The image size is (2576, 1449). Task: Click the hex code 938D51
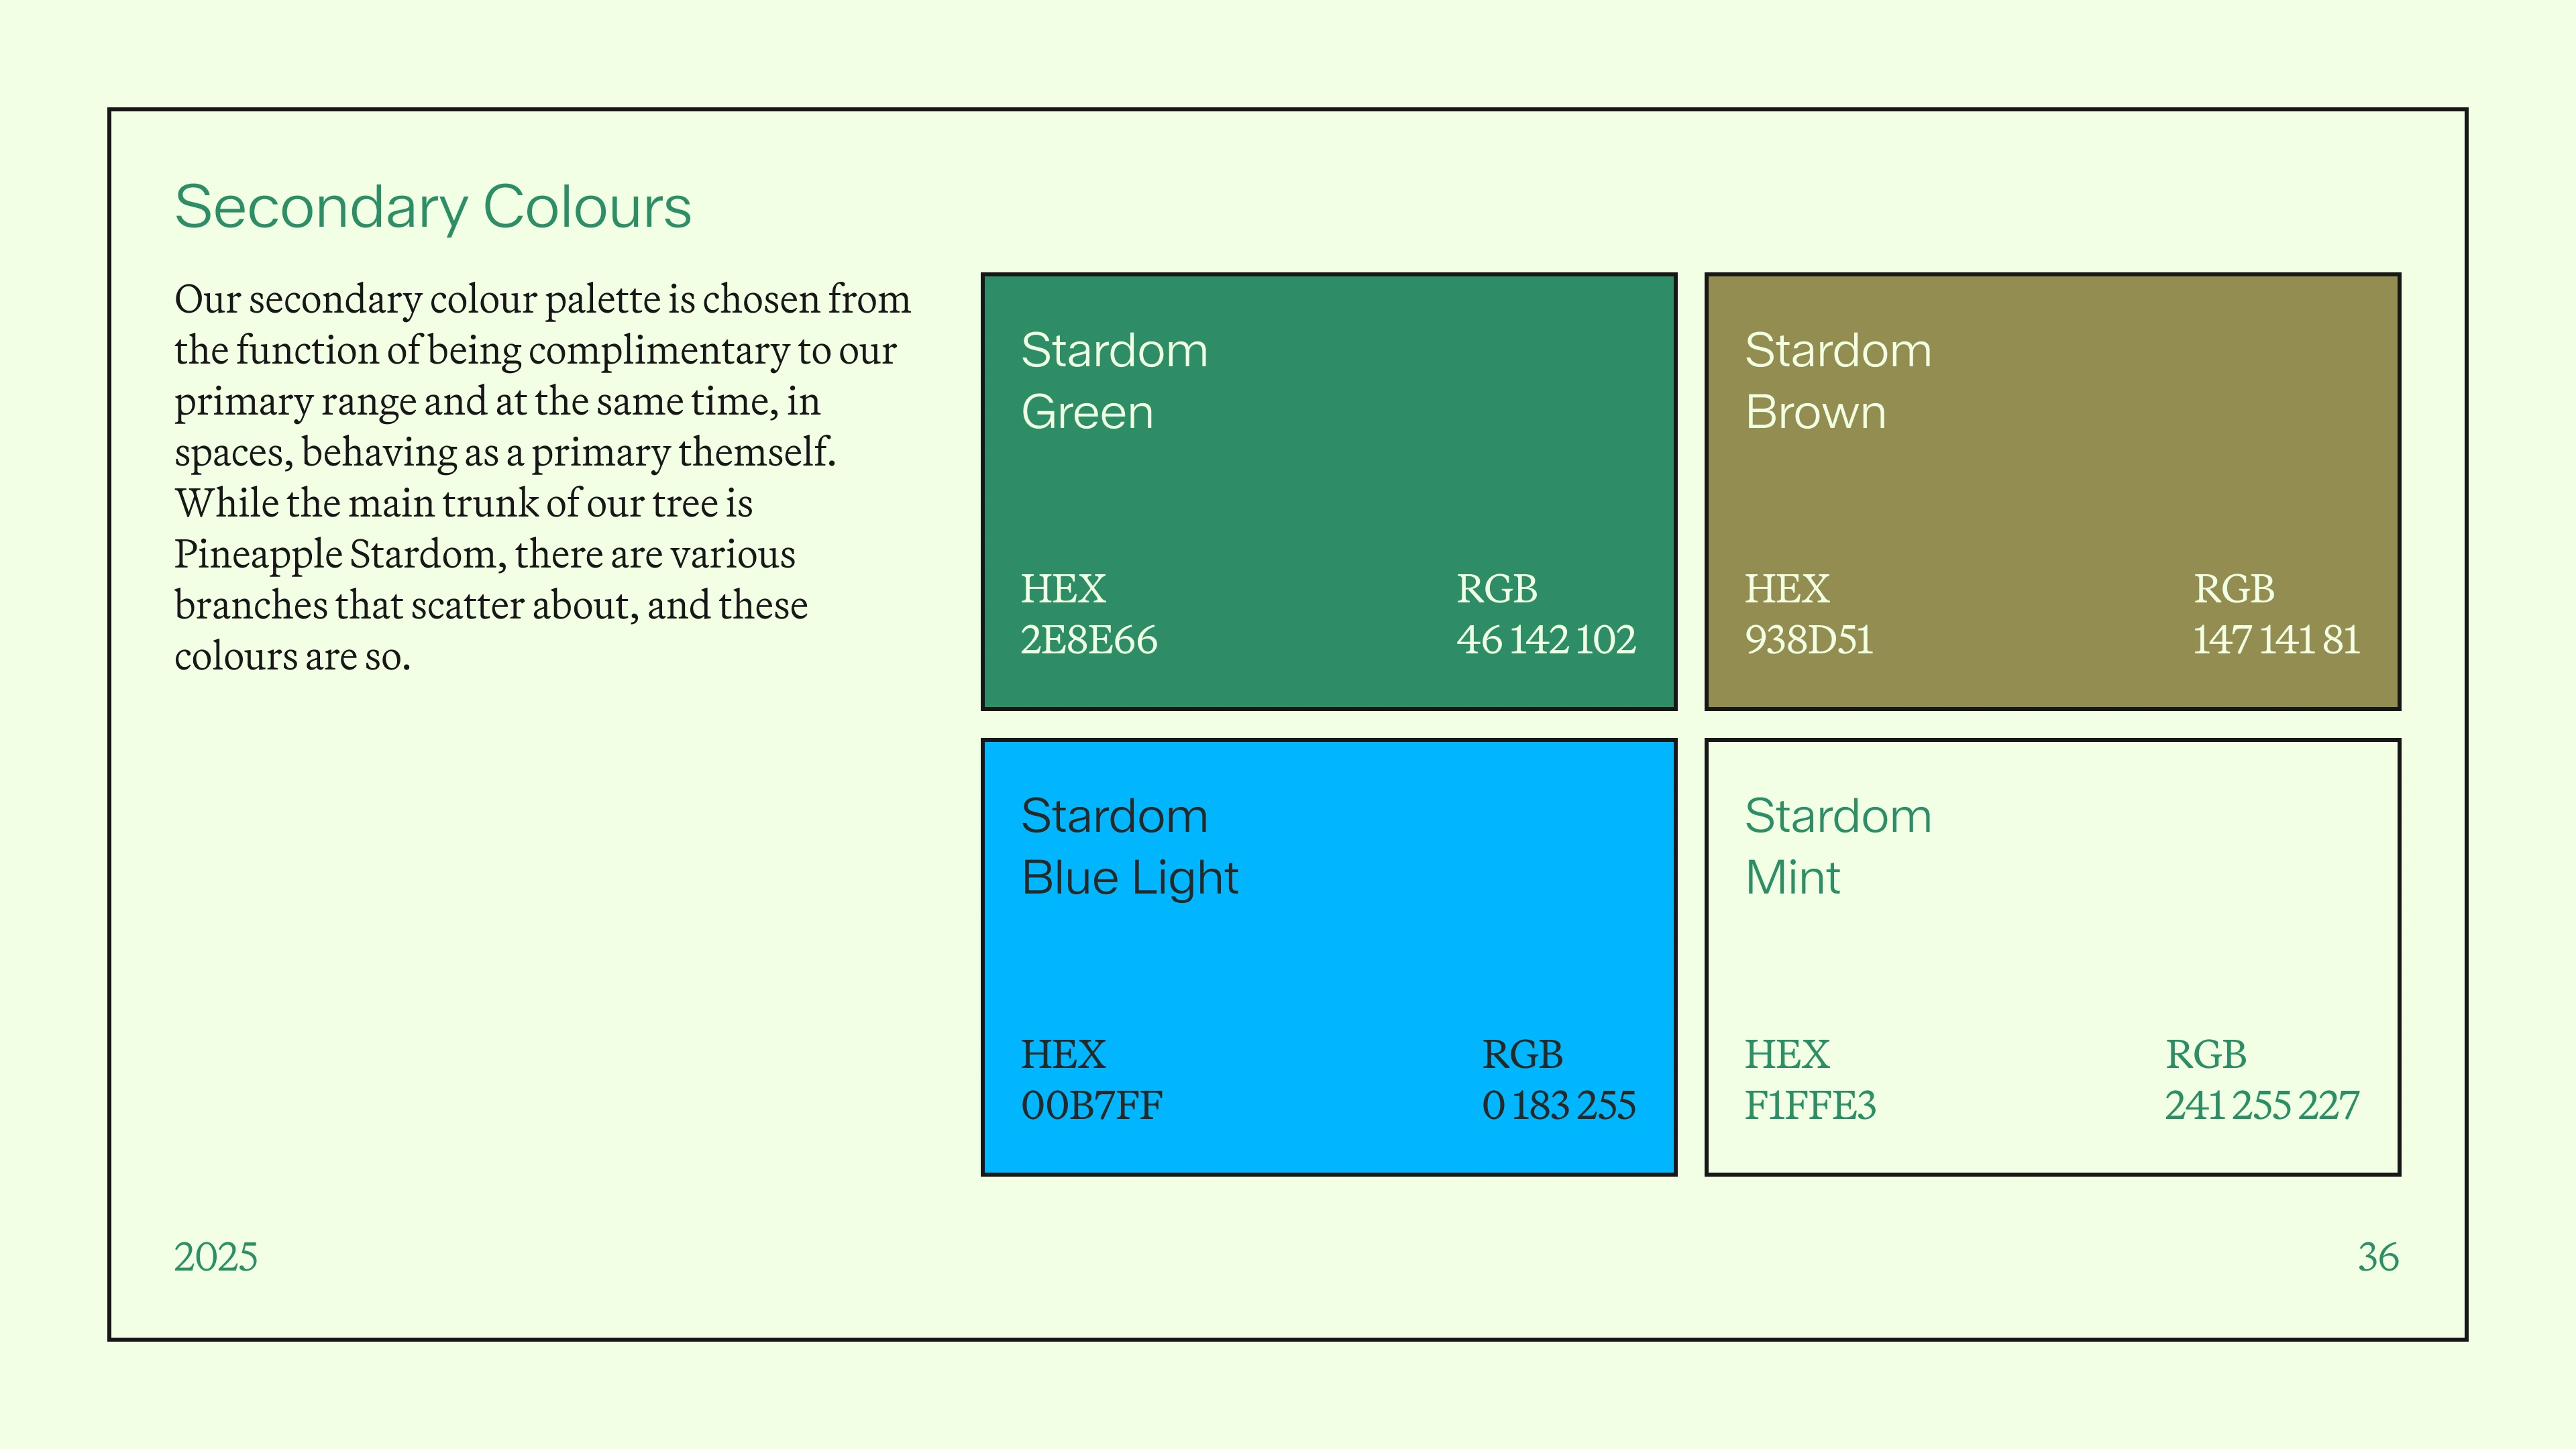1808,640
